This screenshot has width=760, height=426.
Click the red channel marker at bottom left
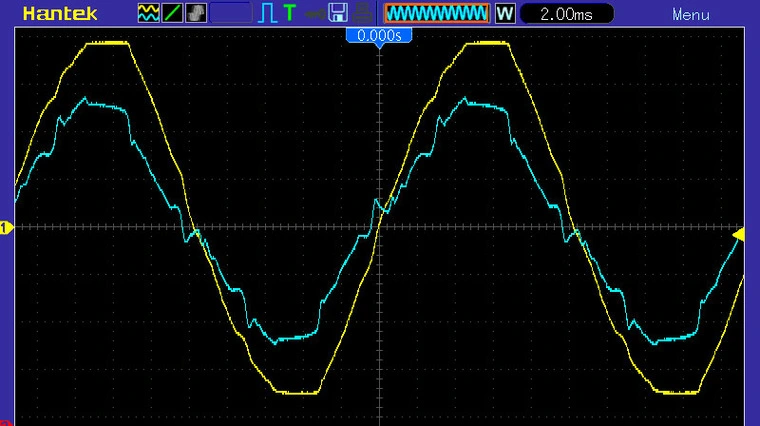click(4, 422)
